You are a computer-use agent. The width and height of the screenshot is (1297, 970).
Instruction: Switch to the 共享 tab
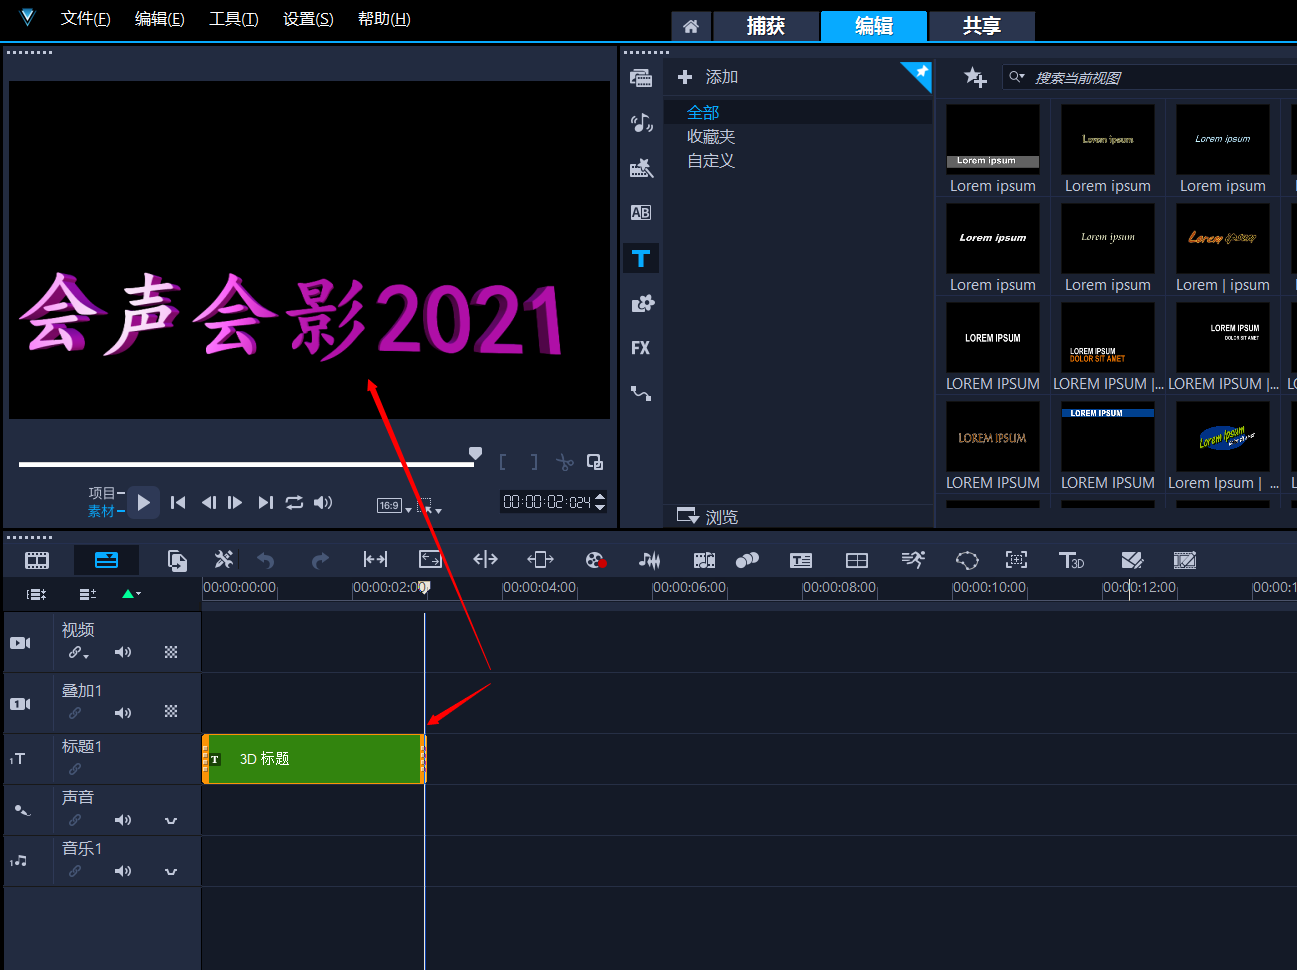pyautogui.click(x=981, y=26)
